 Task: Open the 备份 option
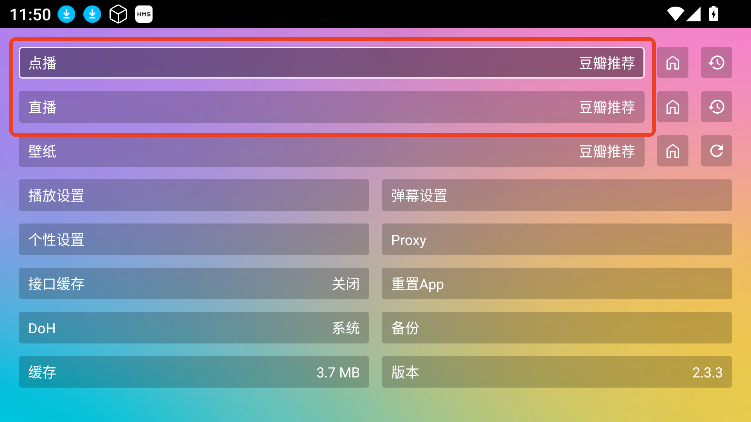point(557,328)
